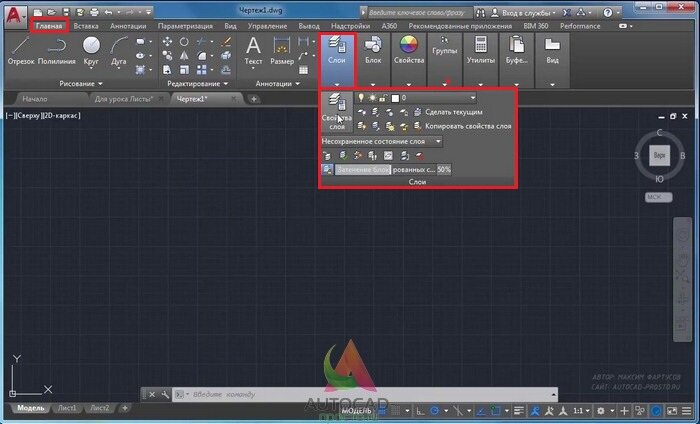Click the Help question mark icon

608,12
